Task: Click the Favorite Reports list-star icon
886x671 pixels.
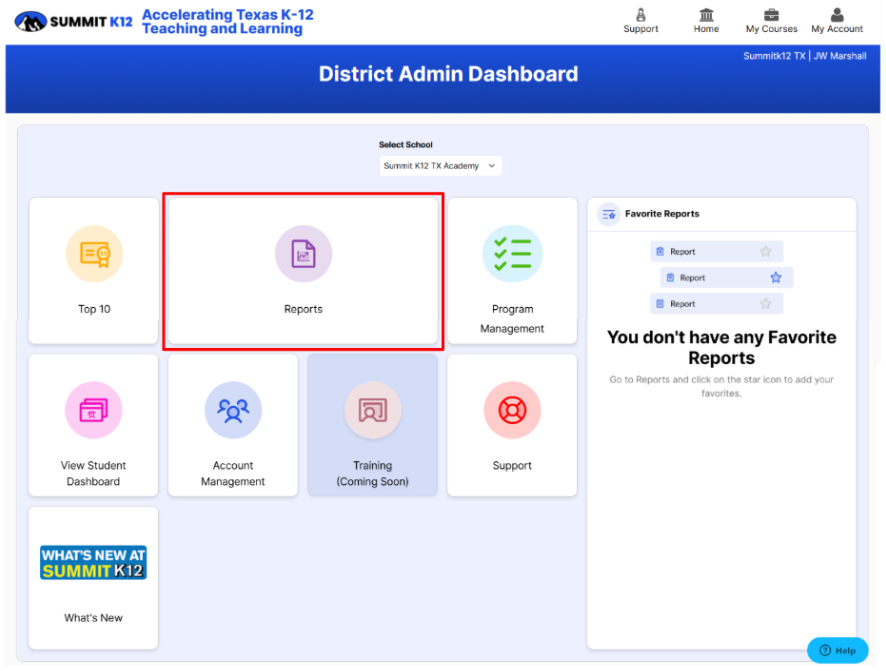Action: coord(609,214)
